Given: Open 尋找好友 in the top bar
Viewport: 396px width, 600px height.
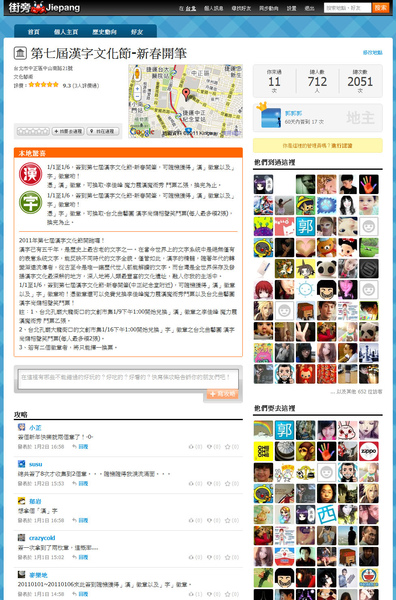Looking at the screenshot, I should (241, 8).
